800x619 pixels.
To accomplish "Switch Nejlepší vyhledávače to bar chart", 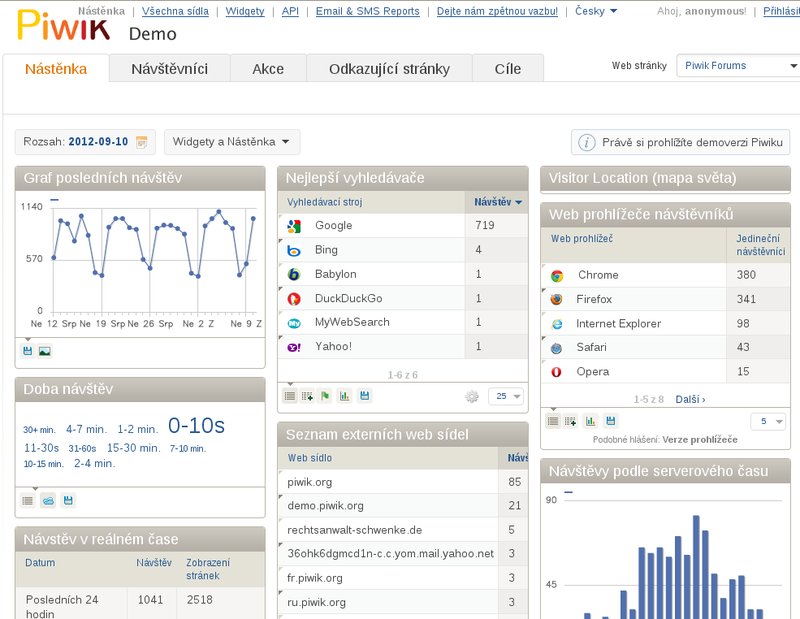I will tap(345, 396).
